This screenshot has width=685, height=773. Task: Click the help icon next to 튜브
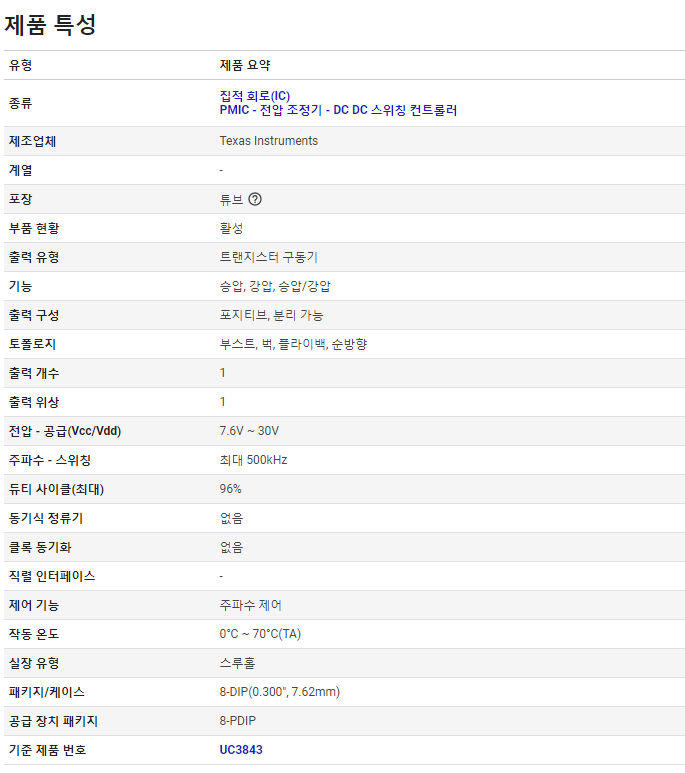255,199
